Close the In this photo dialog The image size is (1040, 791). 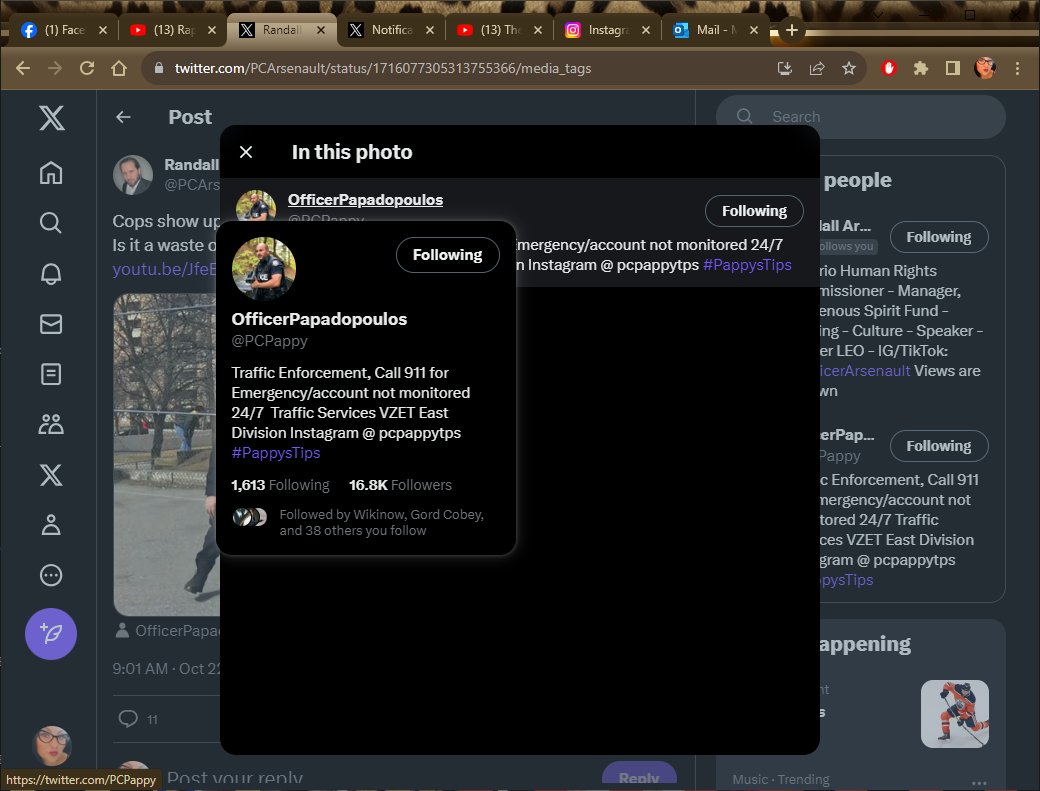246,152
